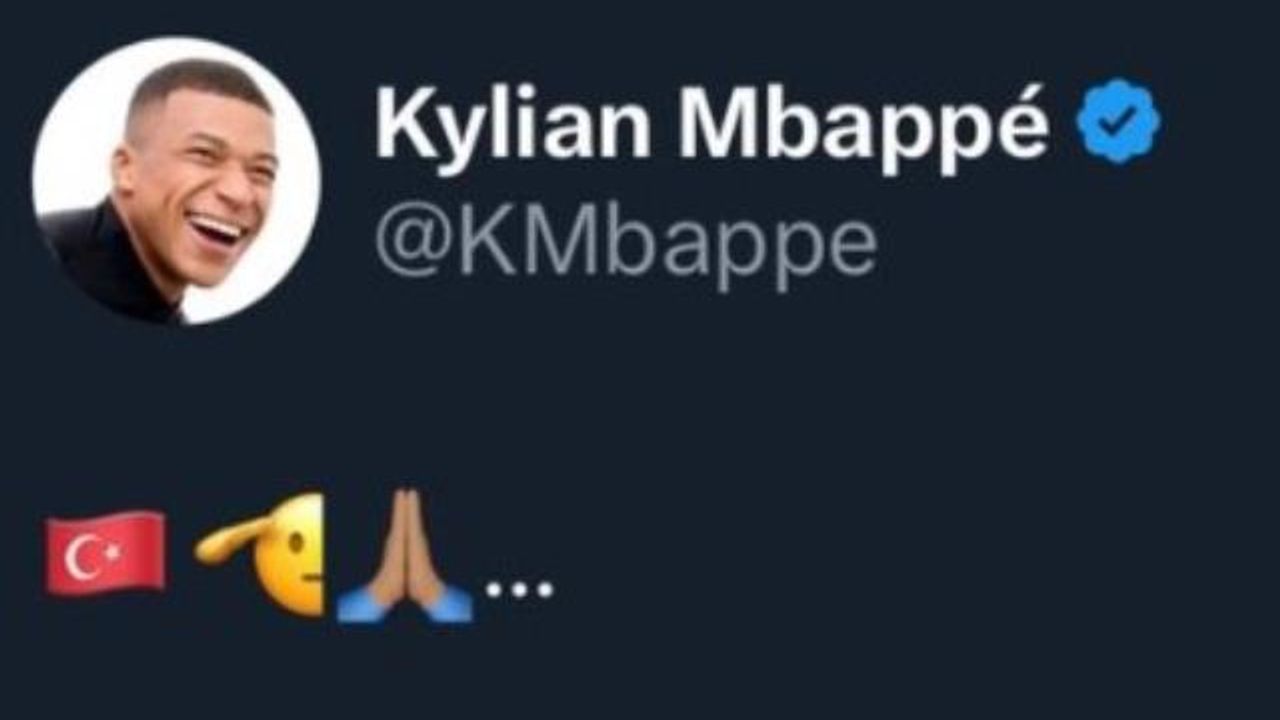Open the @KMbappe handle link
1280x720 pixels.
click(626, 246)
